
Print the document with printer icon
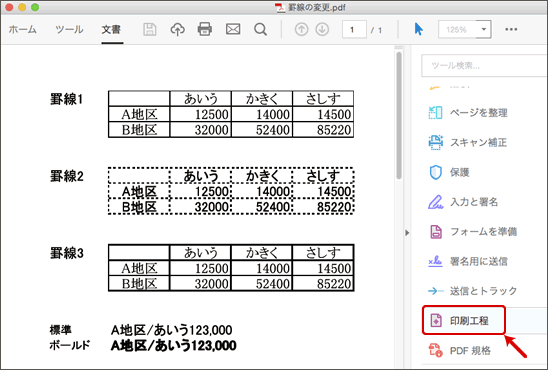205,29
